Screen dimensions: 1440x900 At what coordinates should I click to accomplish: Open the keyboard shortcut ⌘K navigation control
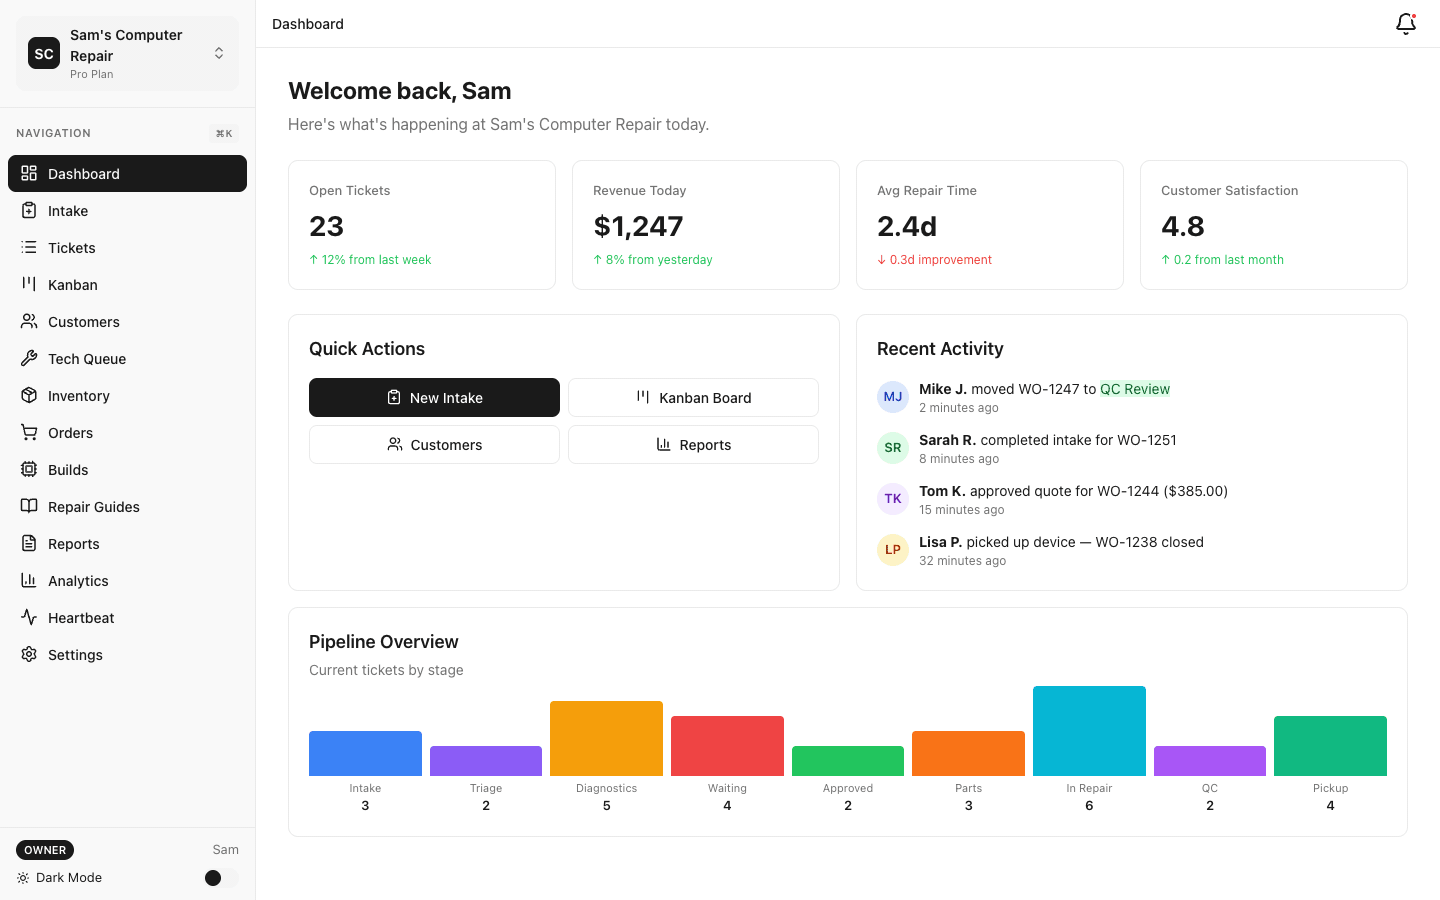click(223, 132)
